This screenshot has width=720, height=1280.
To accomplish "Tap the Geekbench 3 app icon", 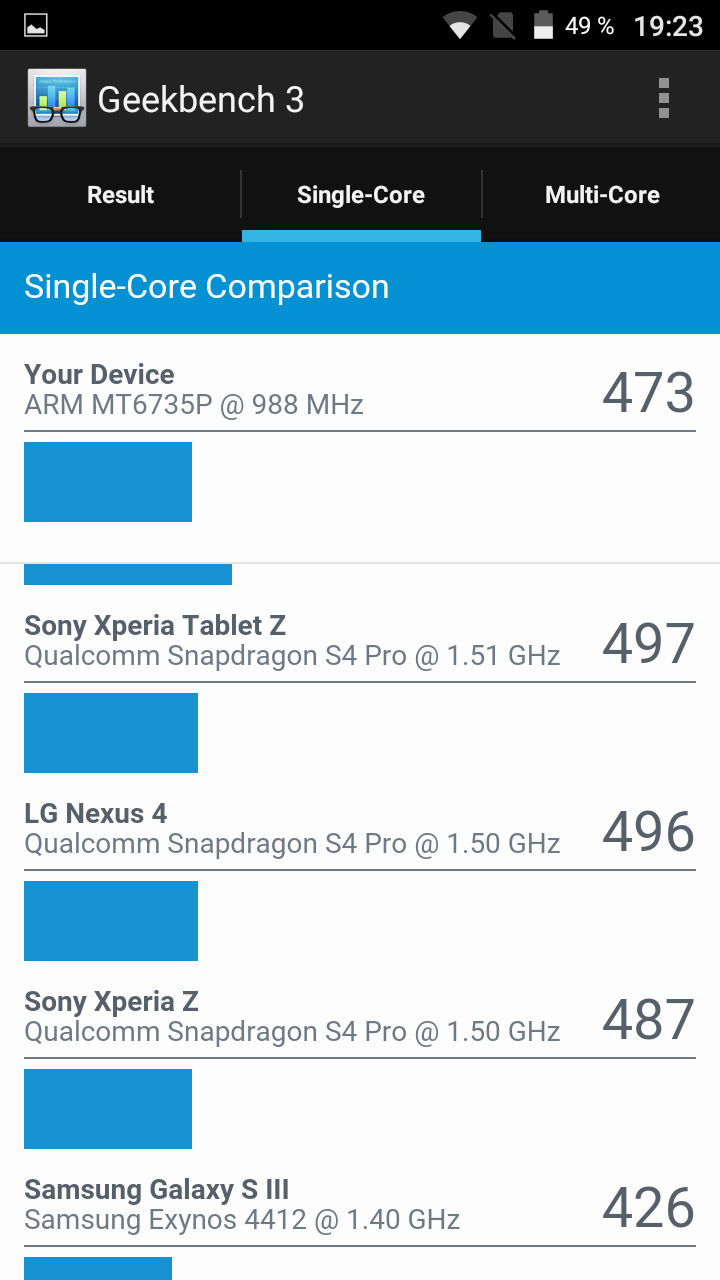I will pos(57,99).
